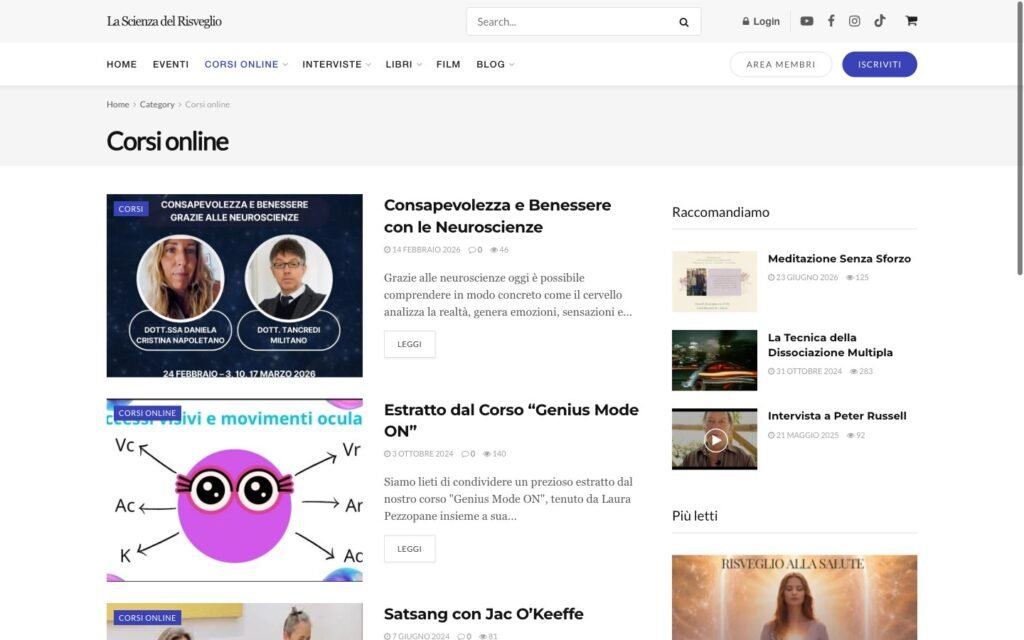Click views count 283 eye icon
The image size is (1024, 640).
tap(854, 372)
